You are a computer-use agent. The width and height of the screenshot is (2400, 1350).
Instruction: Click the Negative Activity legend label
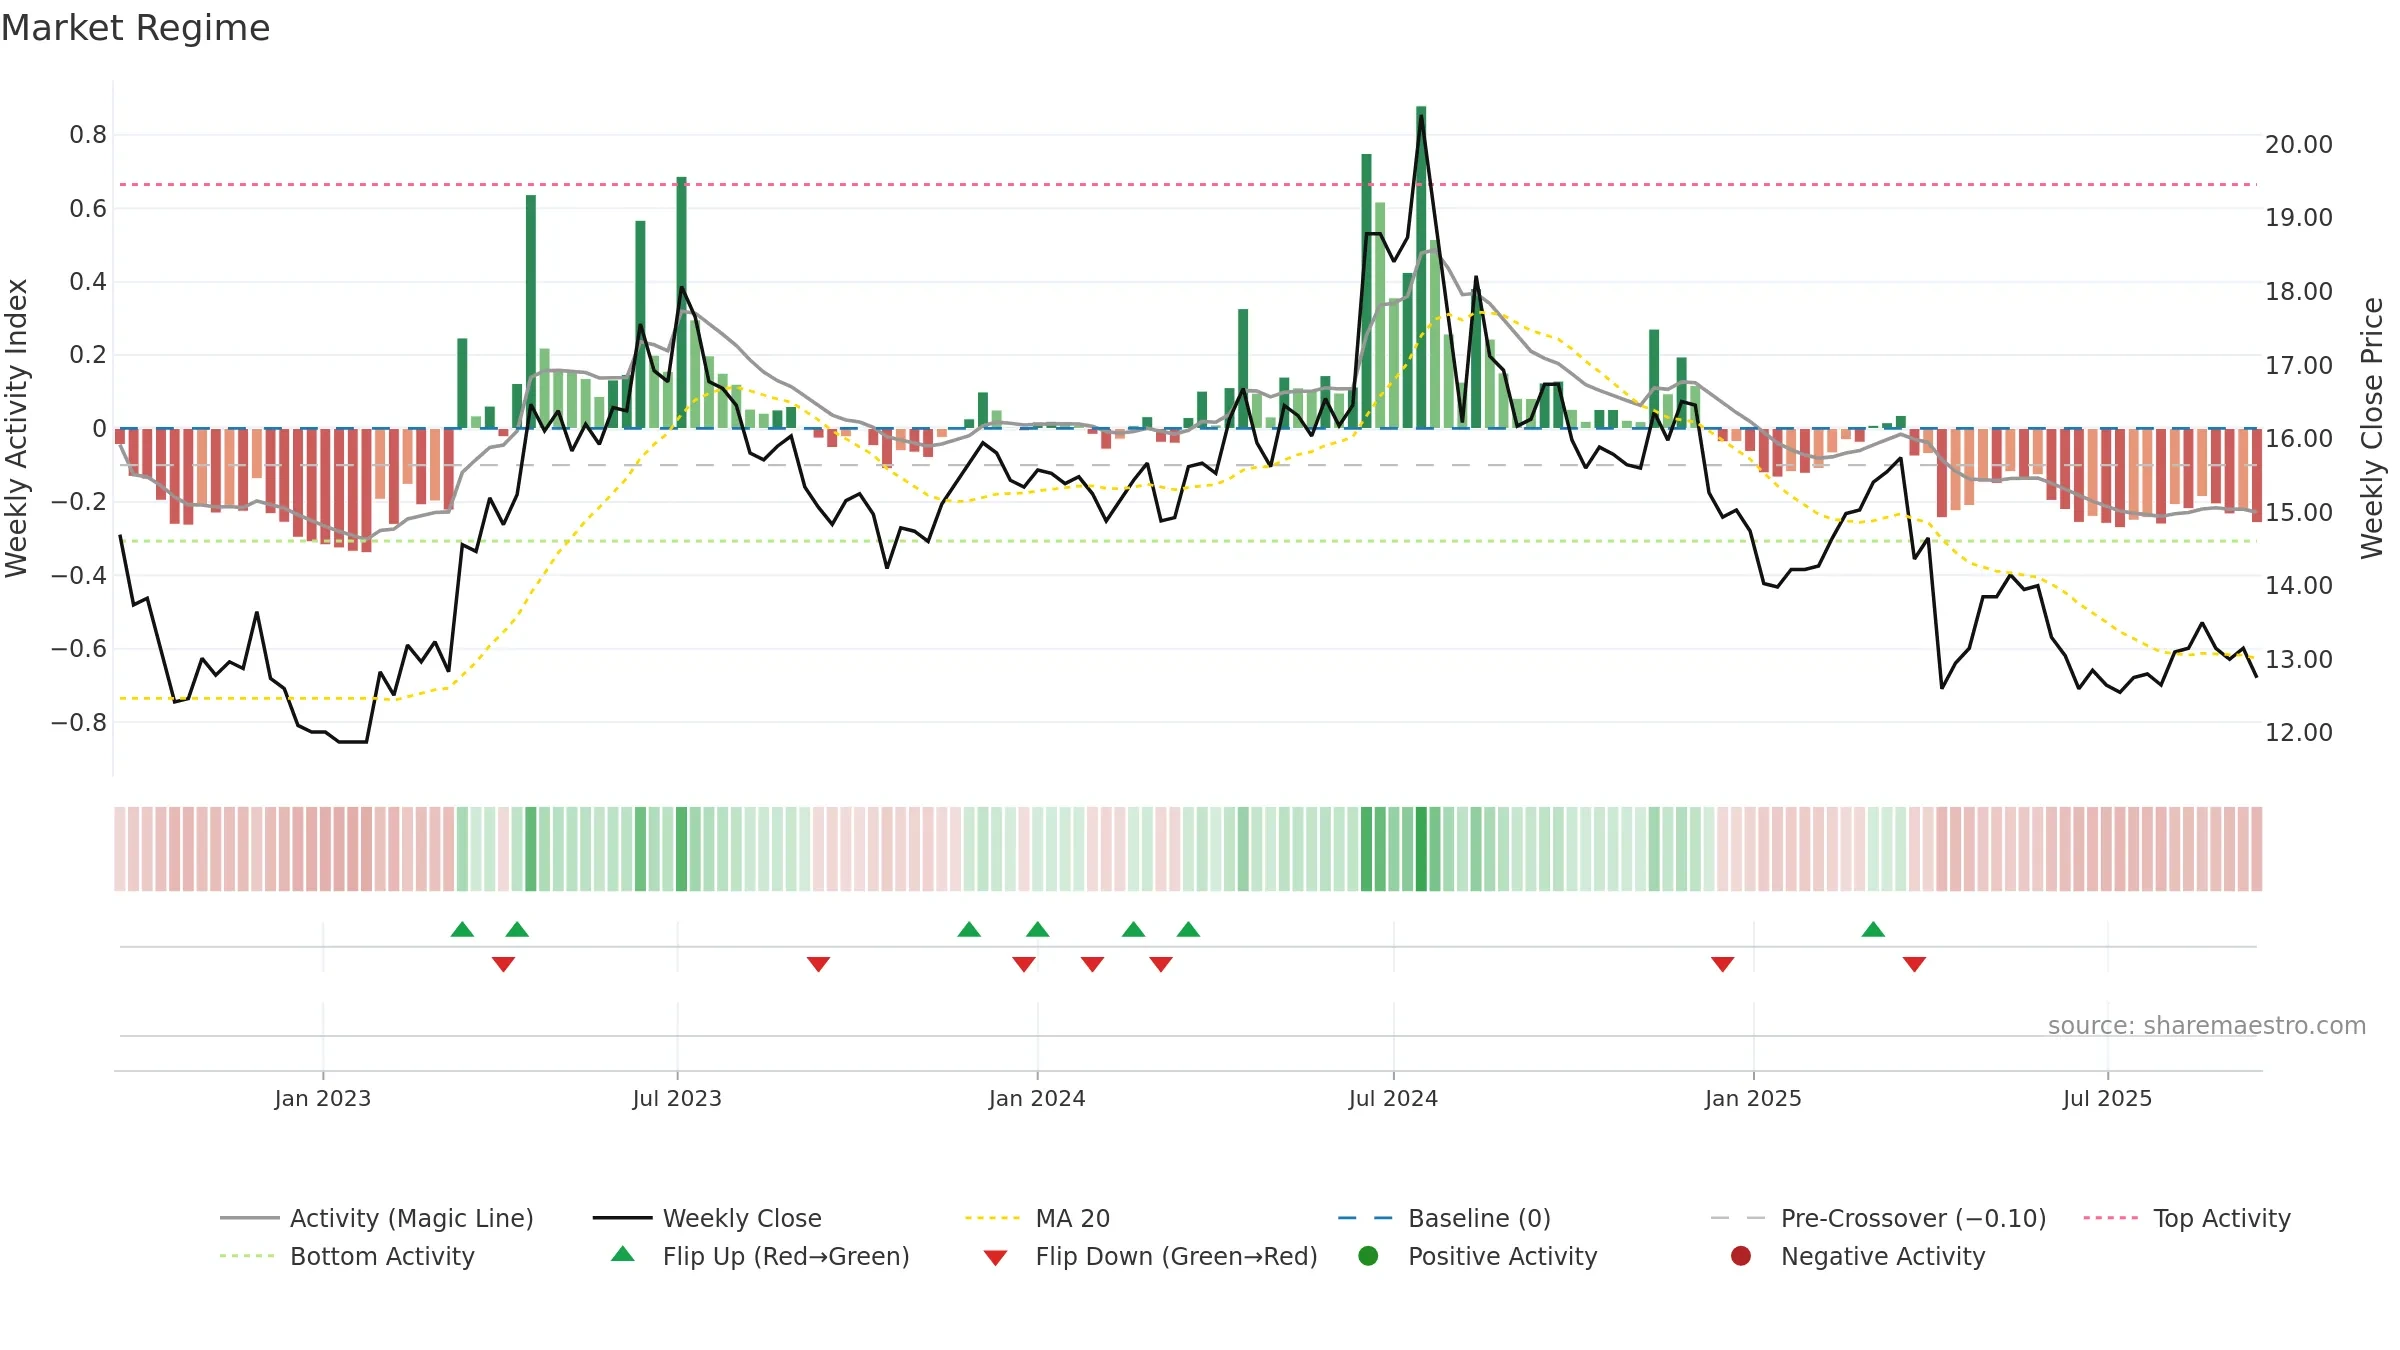[1883, 1256]
